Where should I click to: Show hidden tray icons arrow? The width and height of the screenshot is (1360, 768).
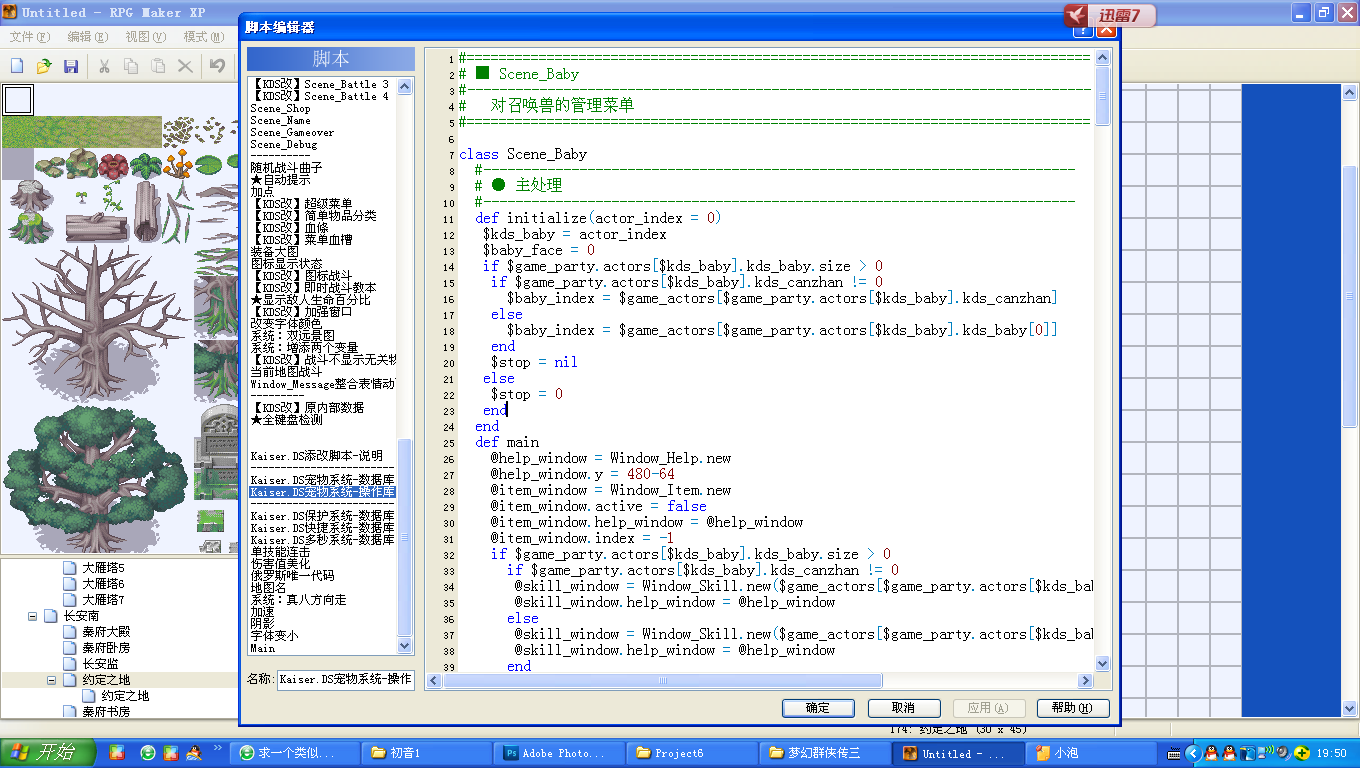pos(1192,753)
